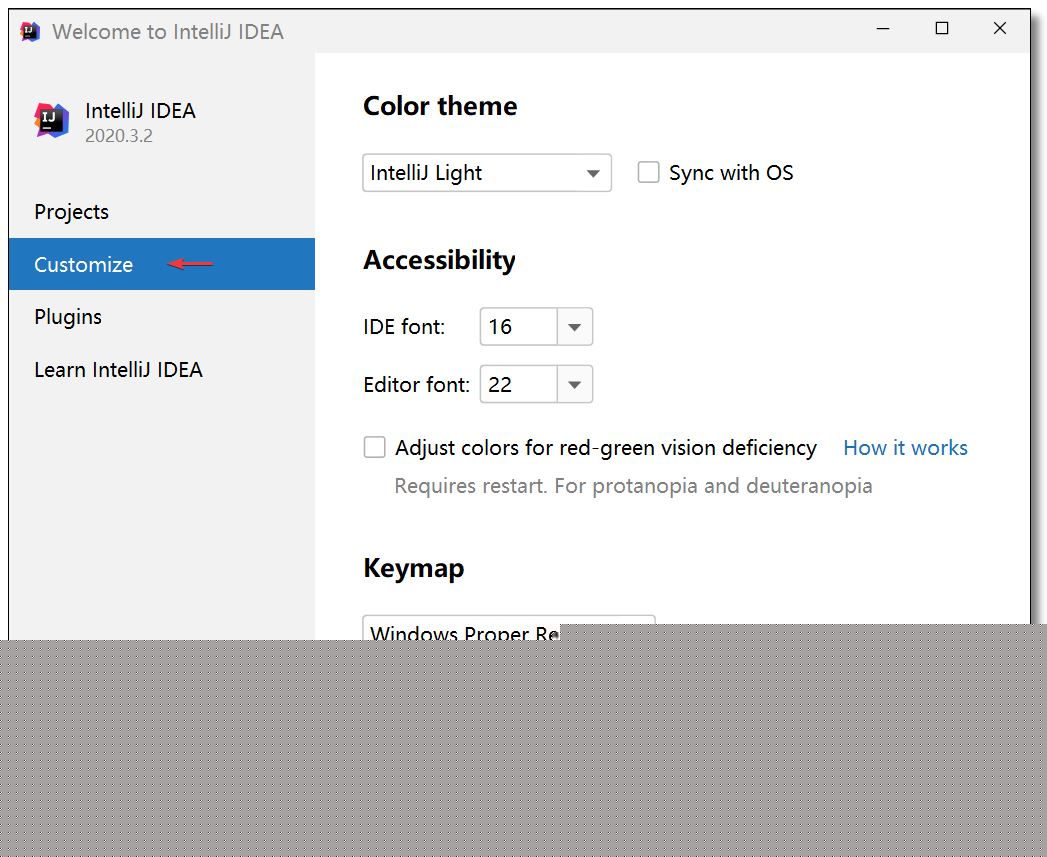
Task: Switch to the Projects tab
Action: [71, 212]
